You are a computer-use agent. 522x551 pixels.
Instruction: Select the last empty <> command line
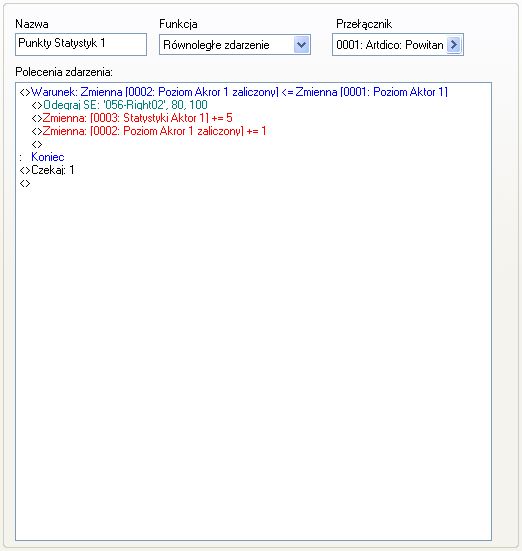click(x=25, y=183)
